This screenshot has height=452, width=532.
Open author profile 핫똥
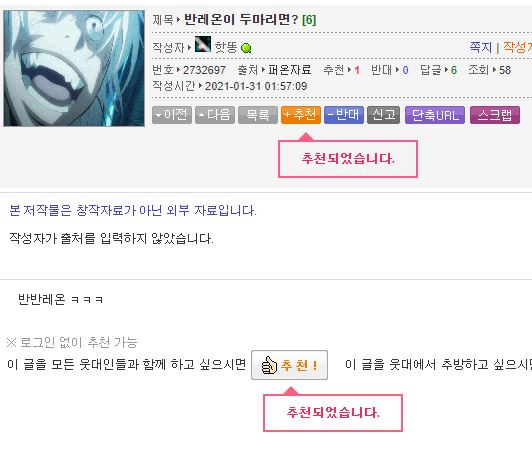[x=226, y=47]
